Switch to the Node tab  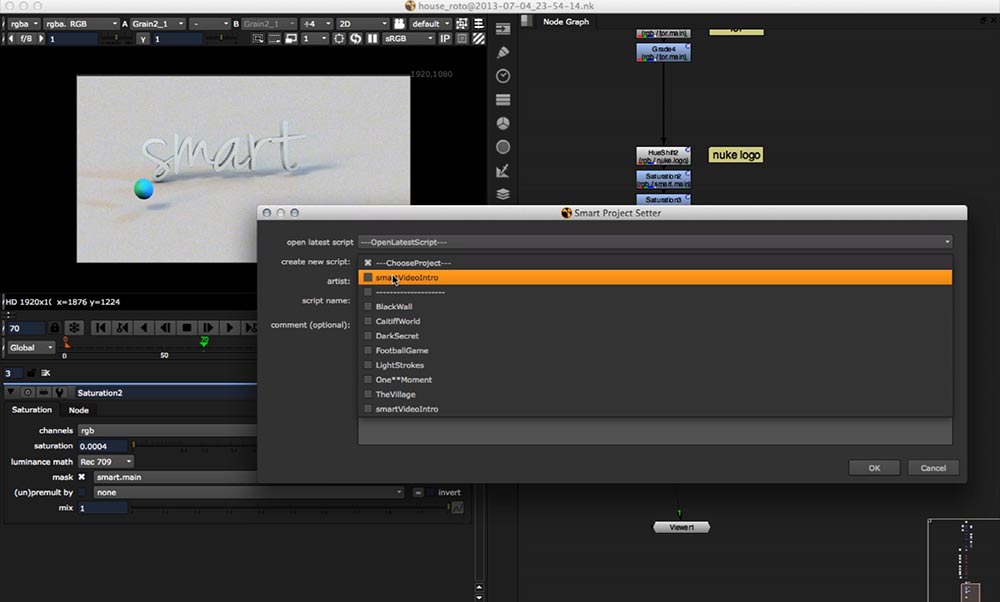pos(79,410)
